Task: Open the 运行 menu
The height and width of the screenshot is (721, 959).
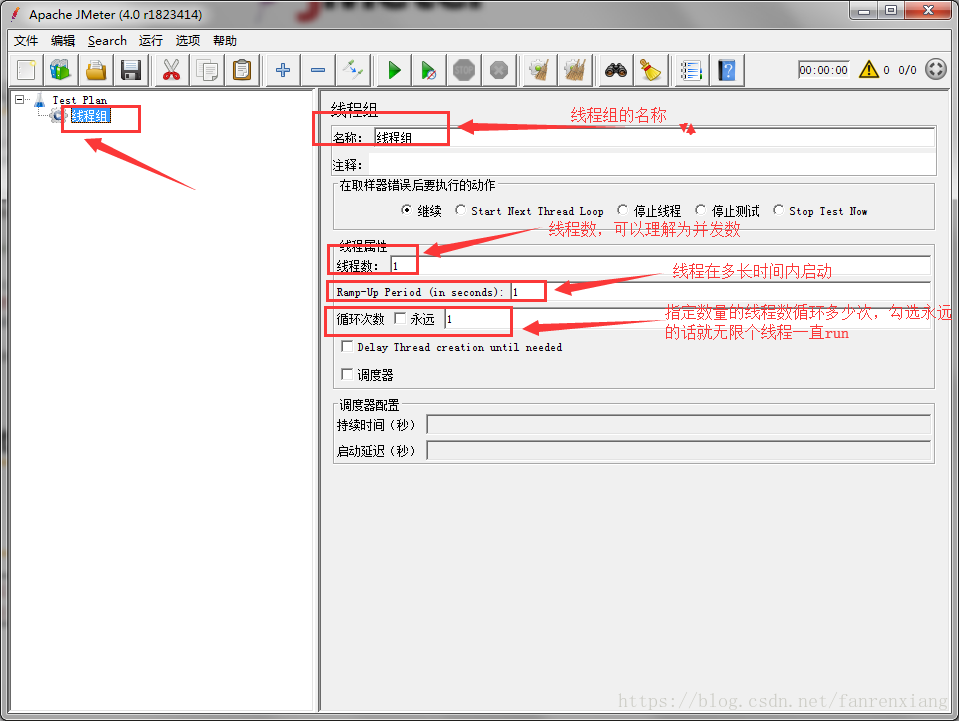Action: point(150,40)
